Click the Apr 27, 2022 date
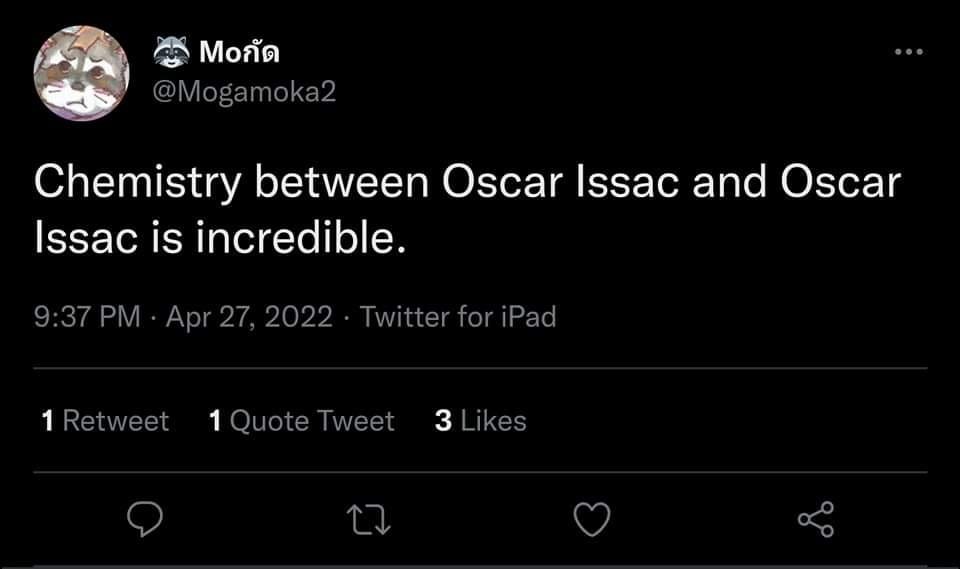Screen dimensions: 960x569 pyautogui.click(x=249, y=317)
